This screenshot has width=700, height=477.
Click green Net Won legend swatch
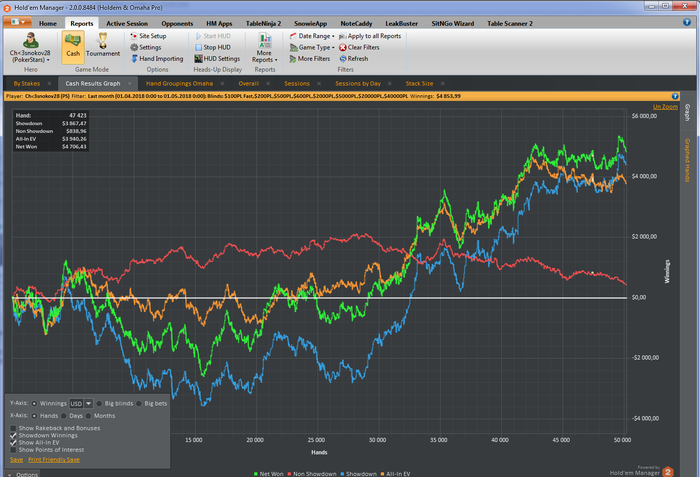(256, 474)
